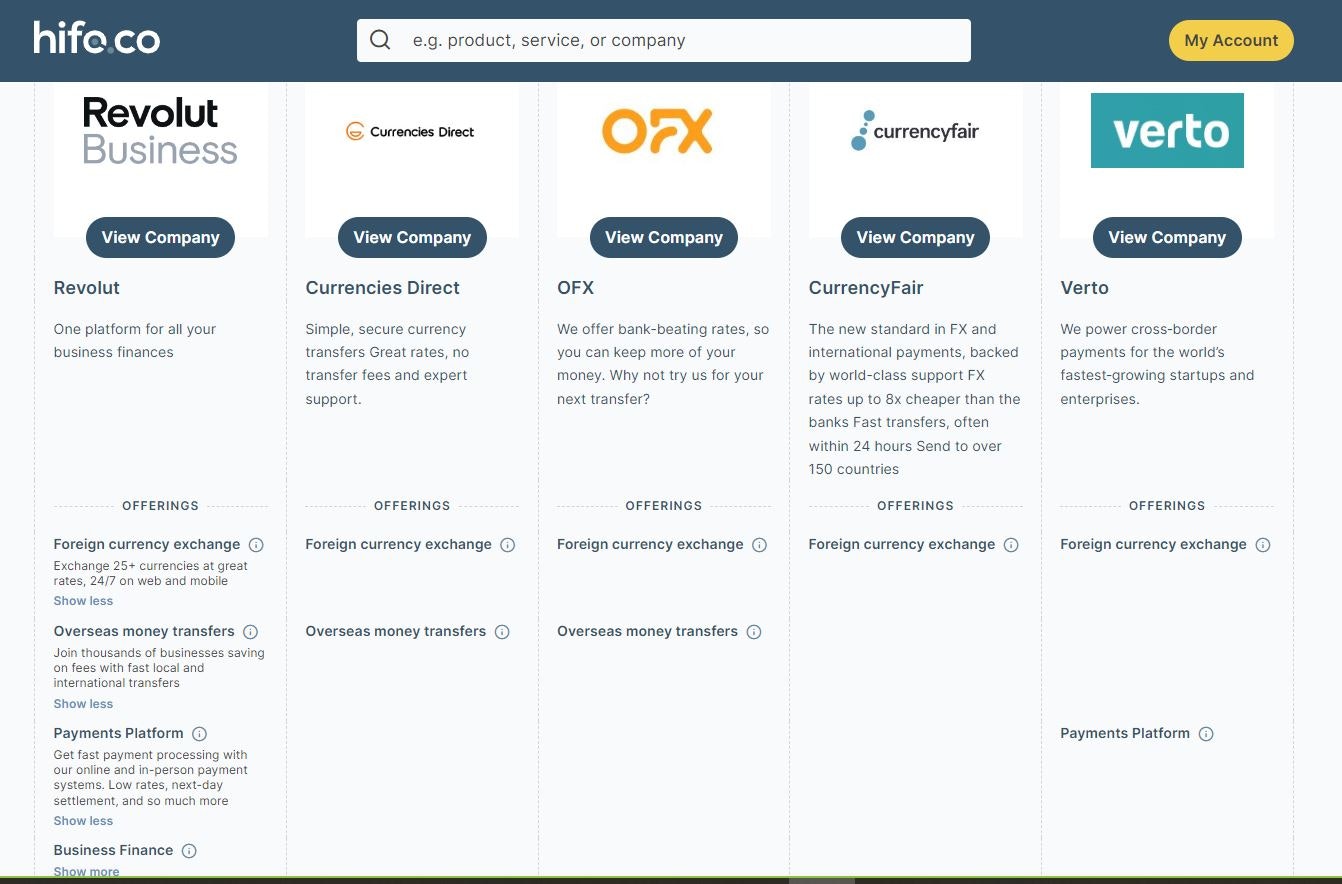Open info icon for Currencies Direct Overseas money transfers
1342x884 pixels.
(502, 632)
